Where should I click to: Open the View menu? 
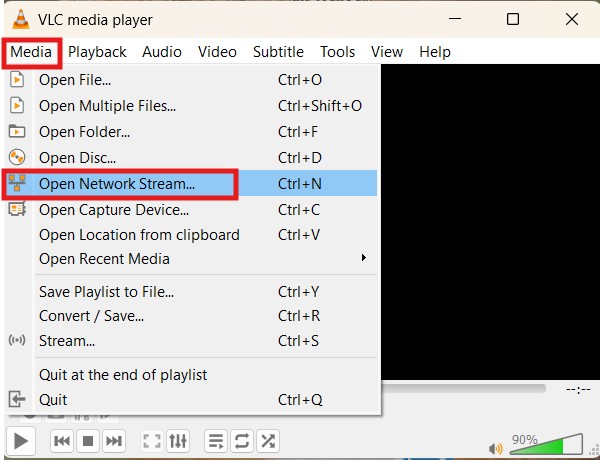pyautogui.click(x=387, y=52)
